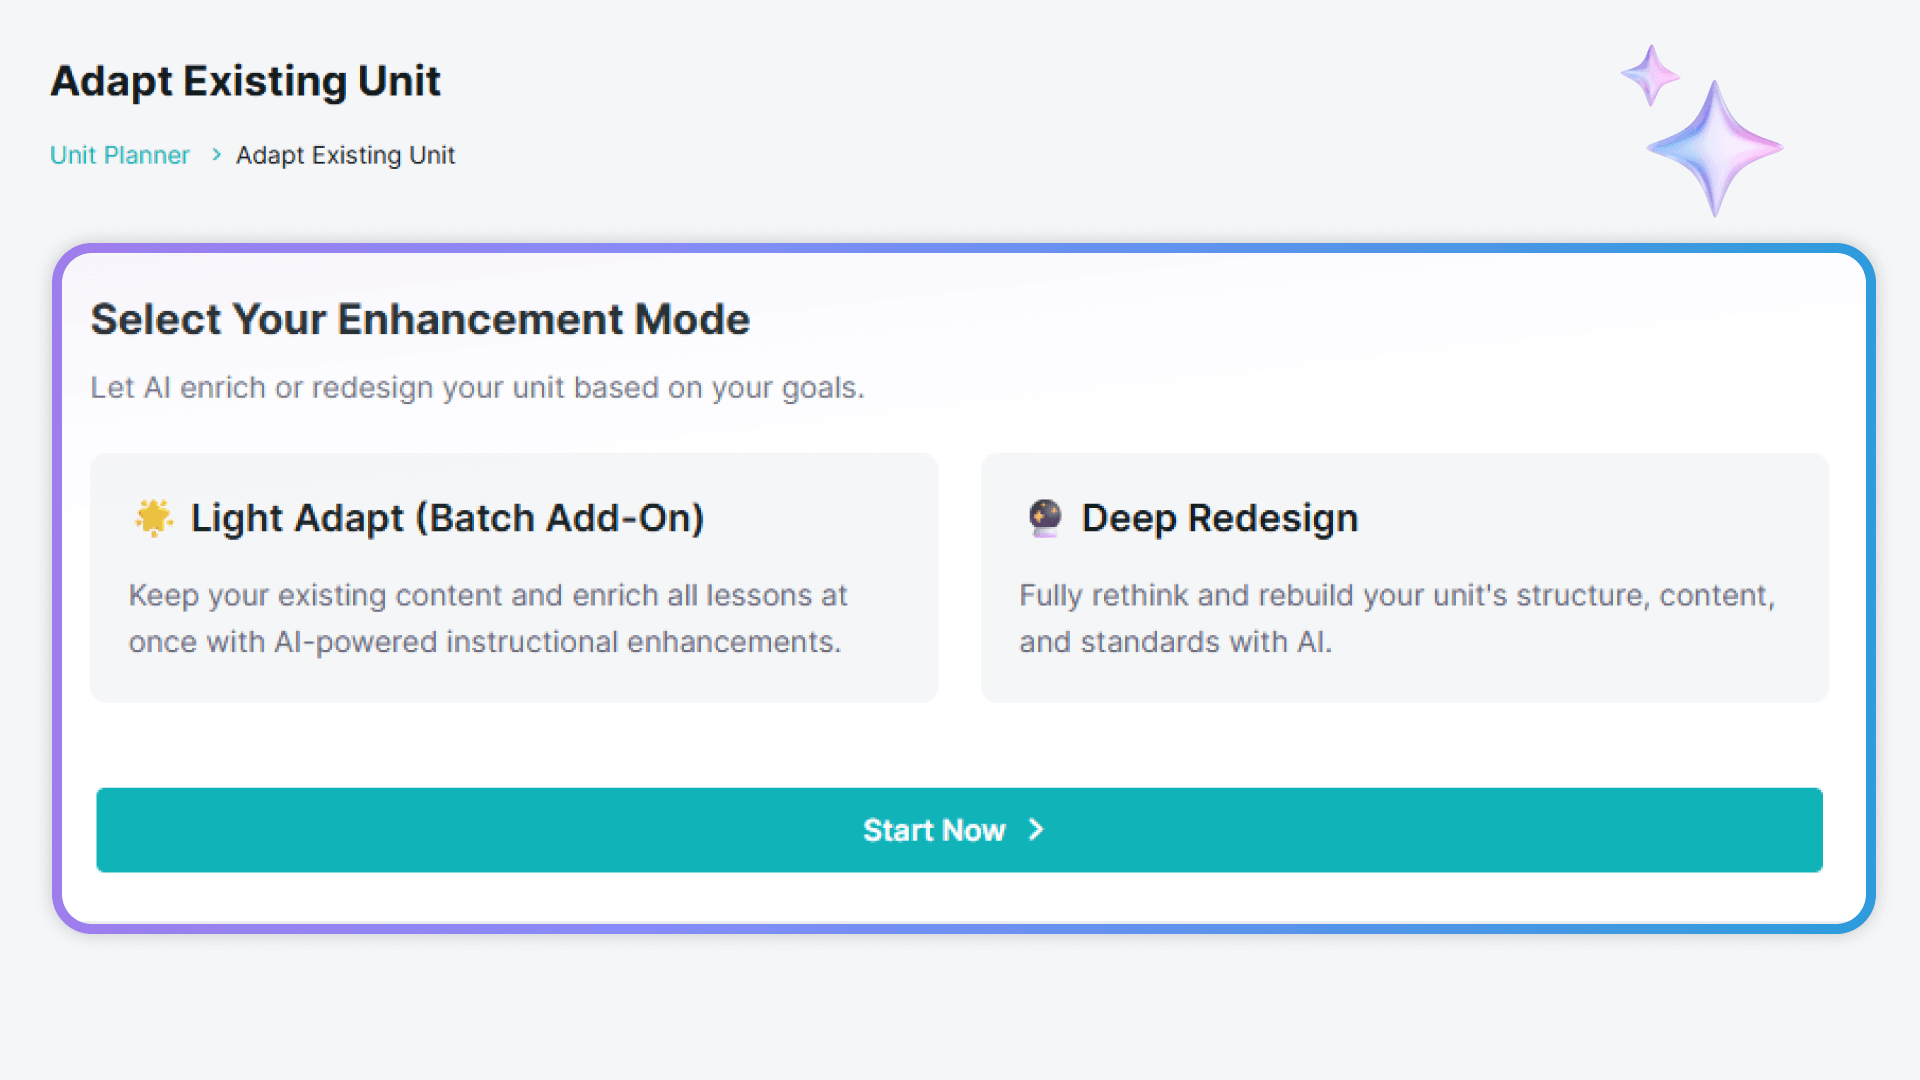Image resolution: width=1920 pixels, height=1080 pixels.
Task: Click the Adapt Existing Unit breadcrumb item
Action: click(x=345, y=155)
